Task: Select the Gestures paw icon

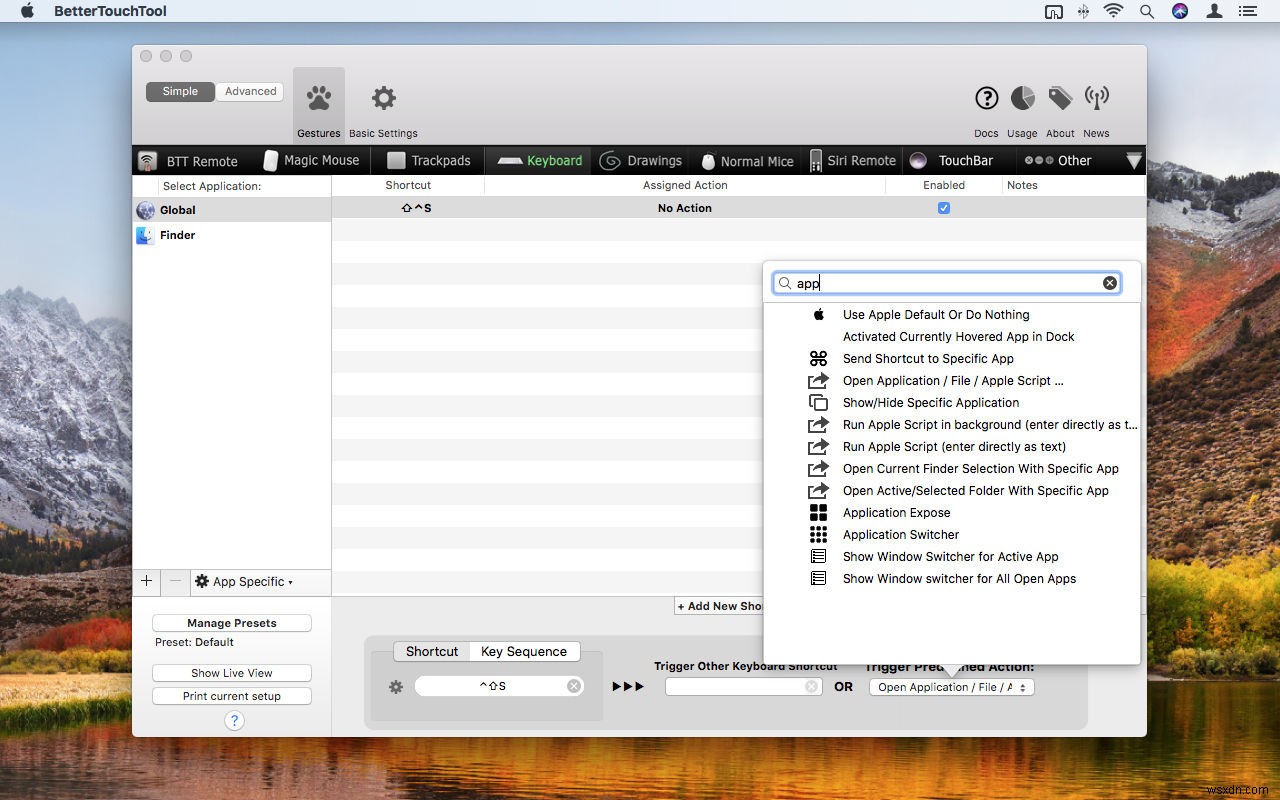Action: tap(318, 96)
